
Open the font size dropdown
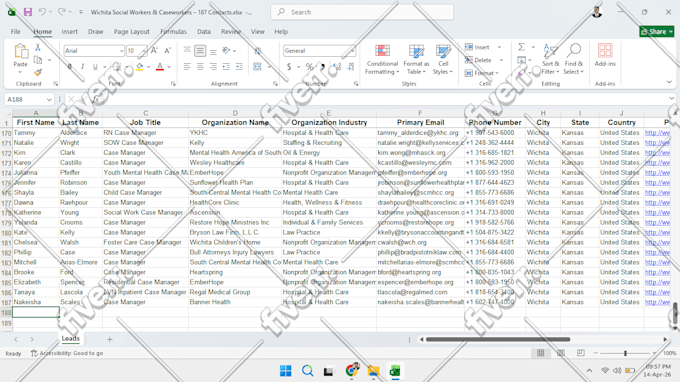coord(144,51)
